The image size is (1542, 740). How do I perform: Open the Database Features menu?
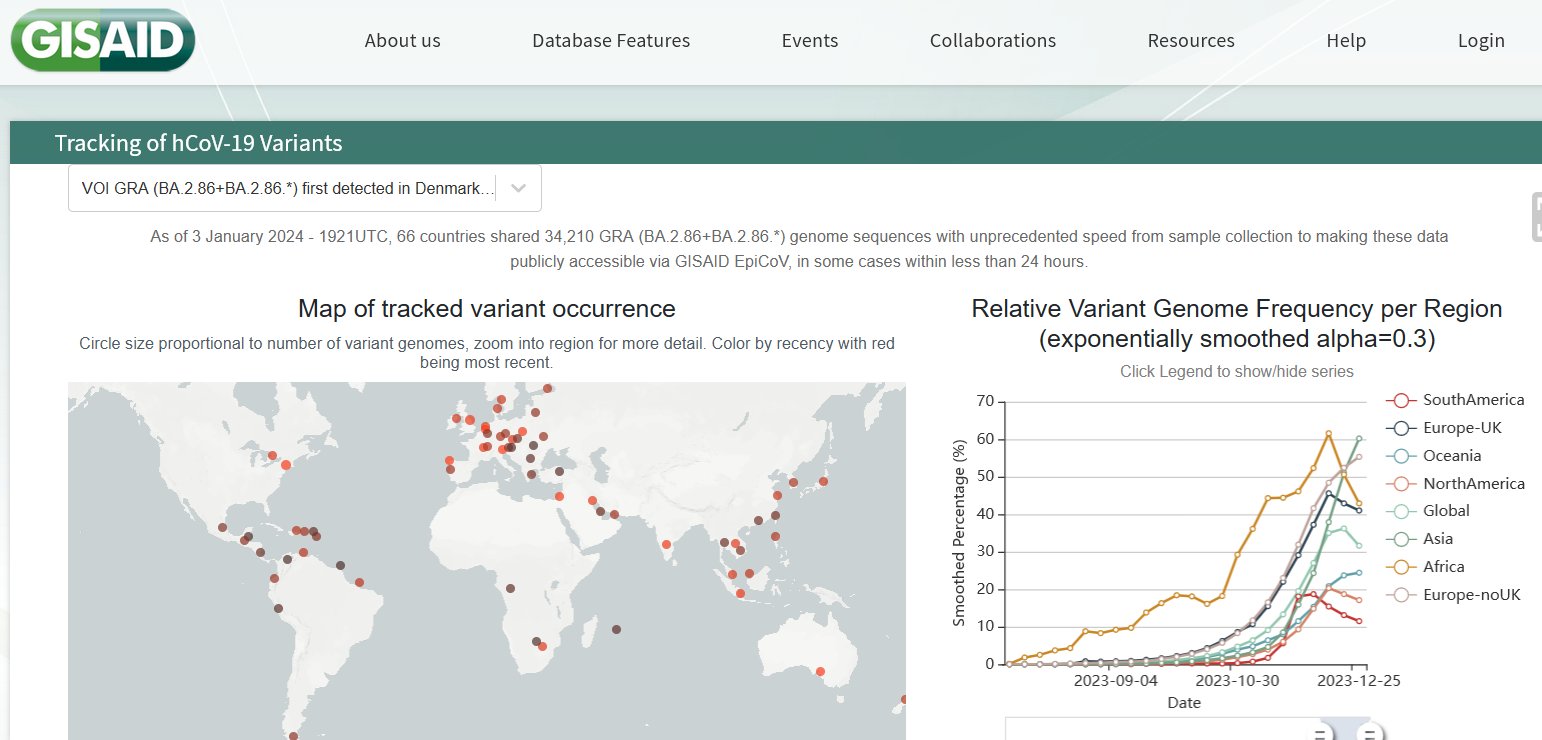[610, 41]
